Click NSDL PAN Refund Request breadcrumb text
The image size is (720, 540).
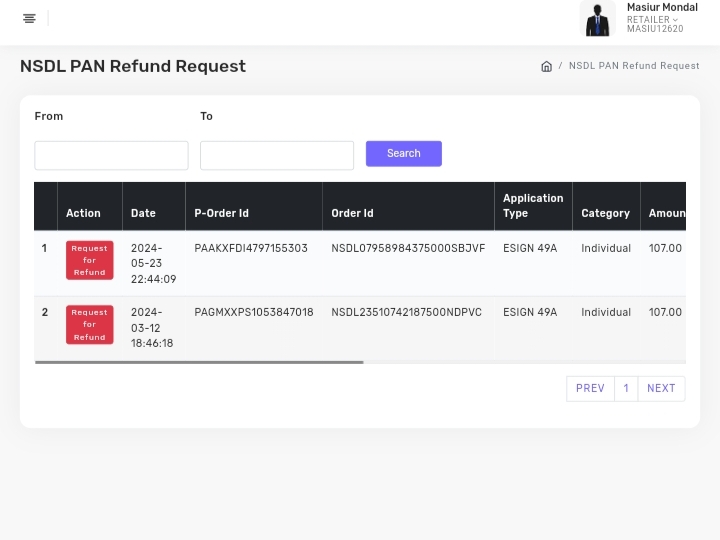(634, 66)
